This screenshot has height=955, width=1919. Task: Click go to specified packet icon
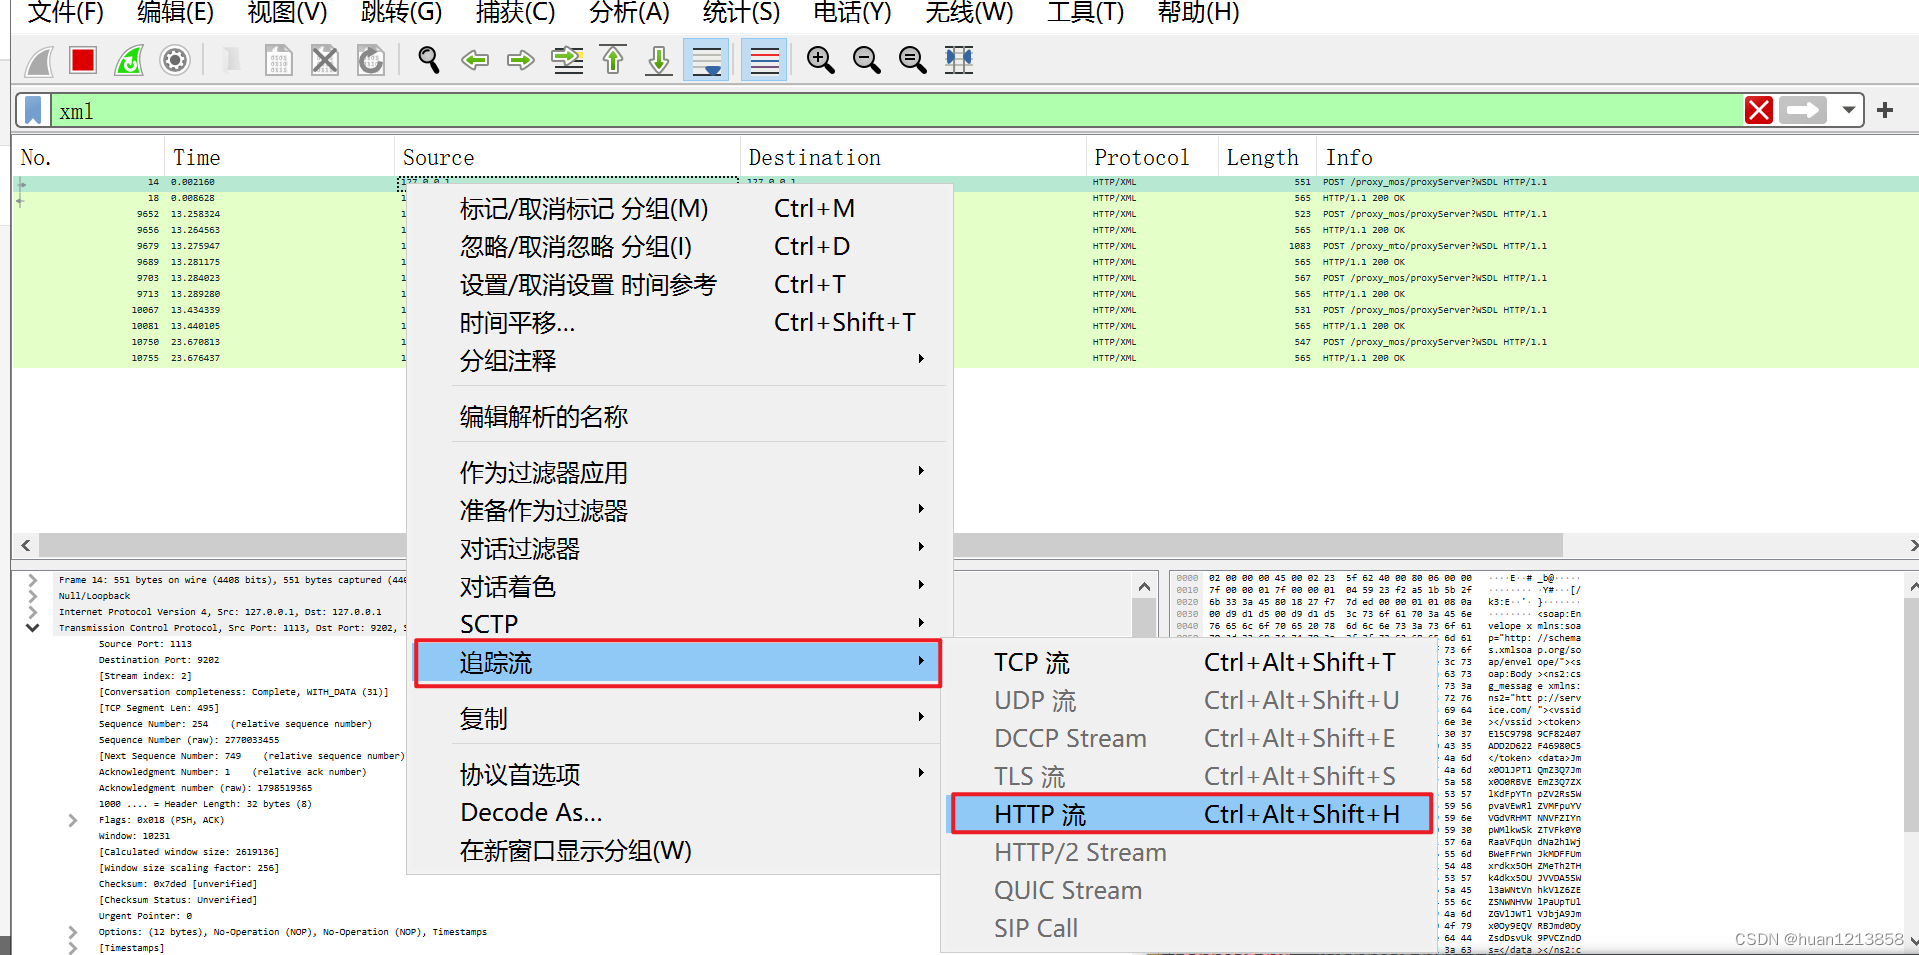(567, 60)
